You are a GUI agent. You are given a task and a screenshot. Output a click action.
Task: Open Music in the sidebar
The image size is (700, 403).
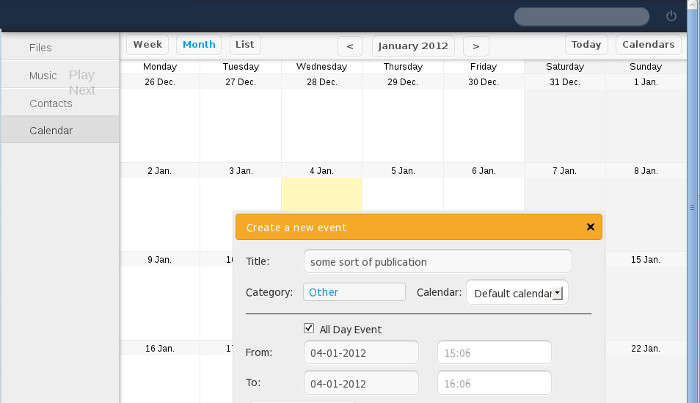43,75
